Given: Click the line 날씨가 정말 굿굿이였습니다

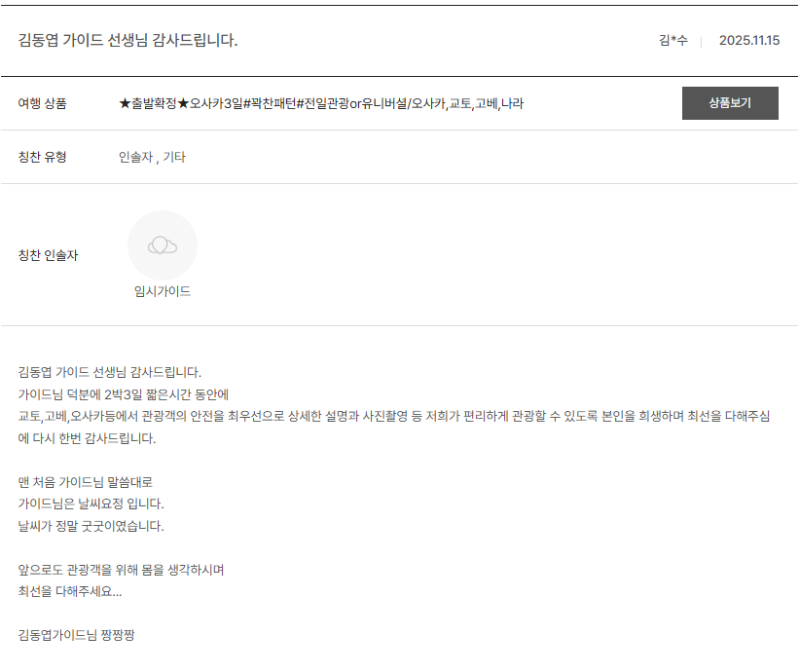Looking at the screenshot, I should [91, 525].
